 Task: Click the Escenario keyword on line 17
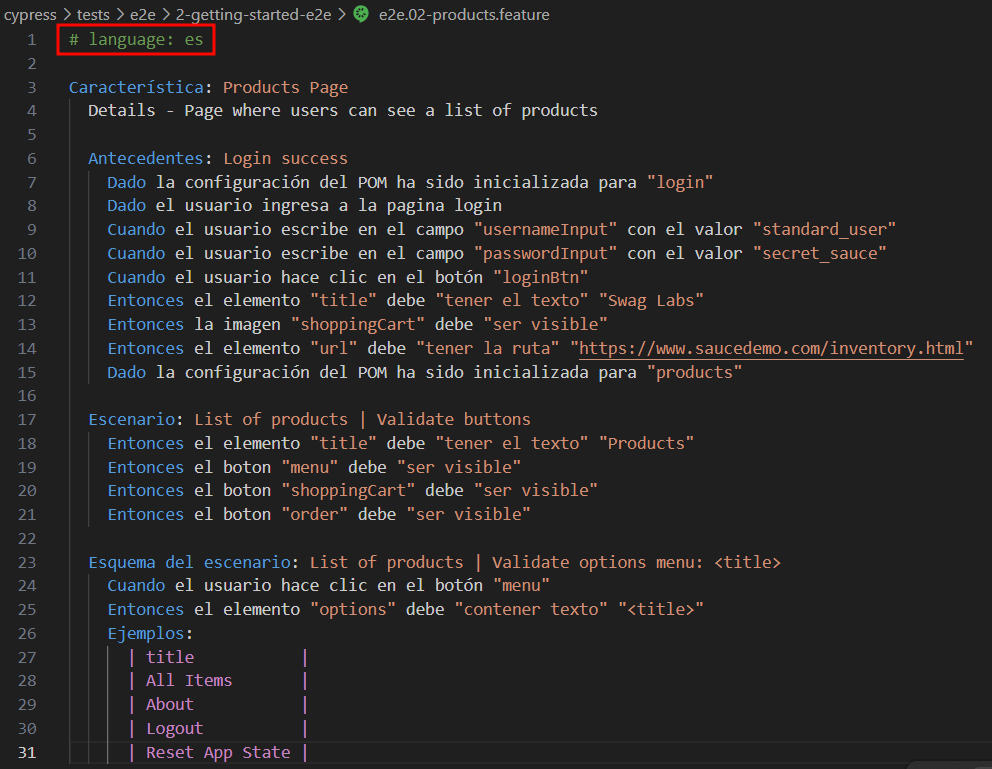pos(132,419)
